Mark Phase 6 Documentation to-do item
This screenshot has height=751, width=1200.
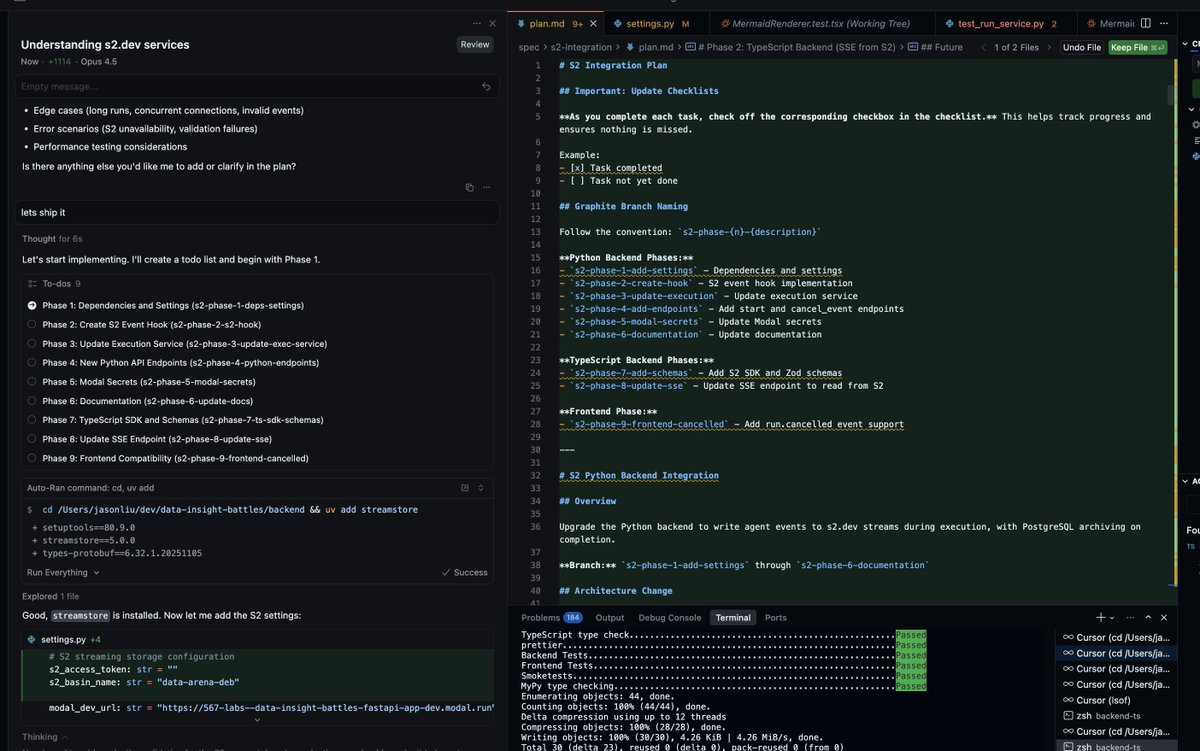point(32,401)
